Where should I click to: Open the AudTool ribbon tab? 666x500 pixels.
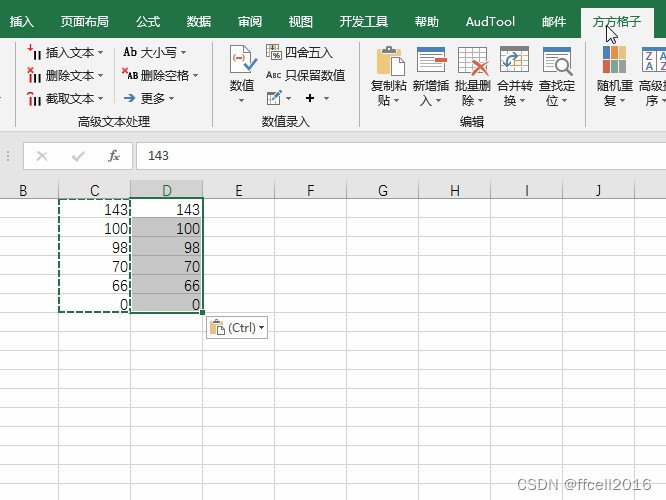click(x=490, y=21)
